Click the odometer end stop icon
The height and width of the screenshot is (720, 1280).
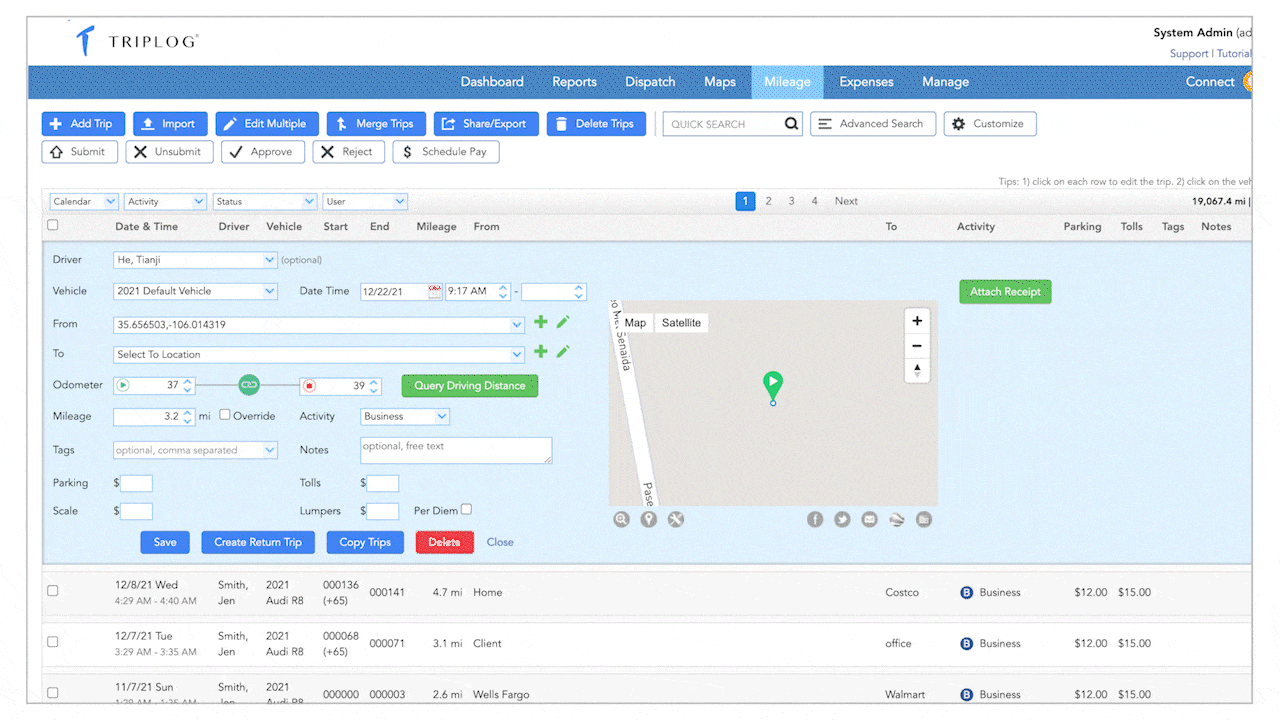(309, 385)
